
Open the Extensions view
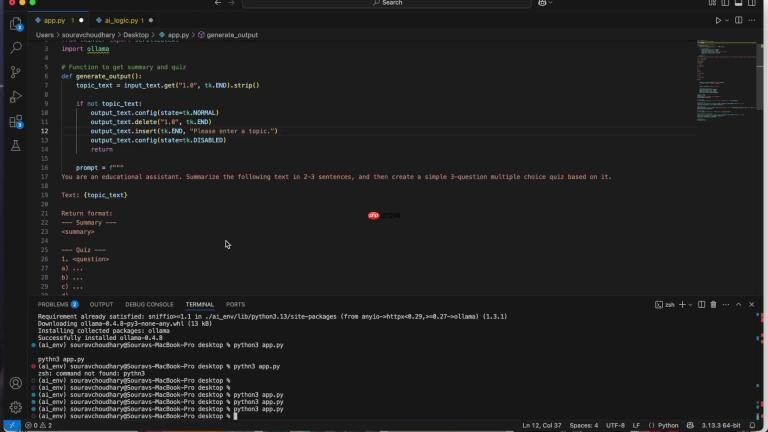[16, 121]
